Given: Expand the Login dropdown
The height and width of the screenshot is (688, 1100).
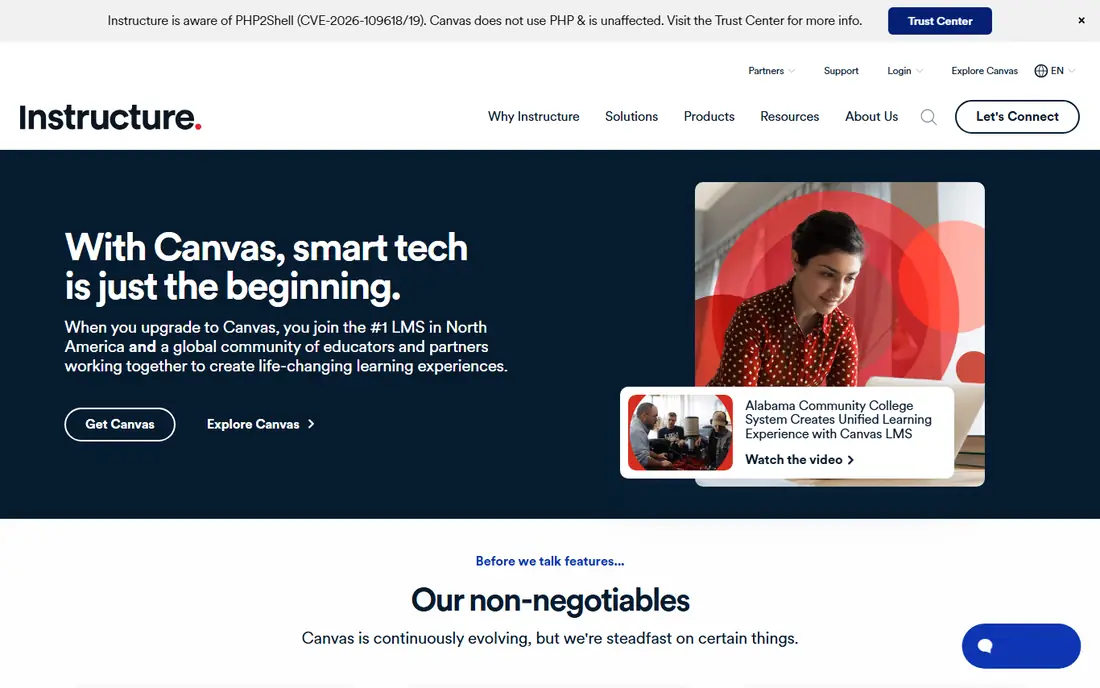Looking at the screenshot, I should click(x=905, y=71).
